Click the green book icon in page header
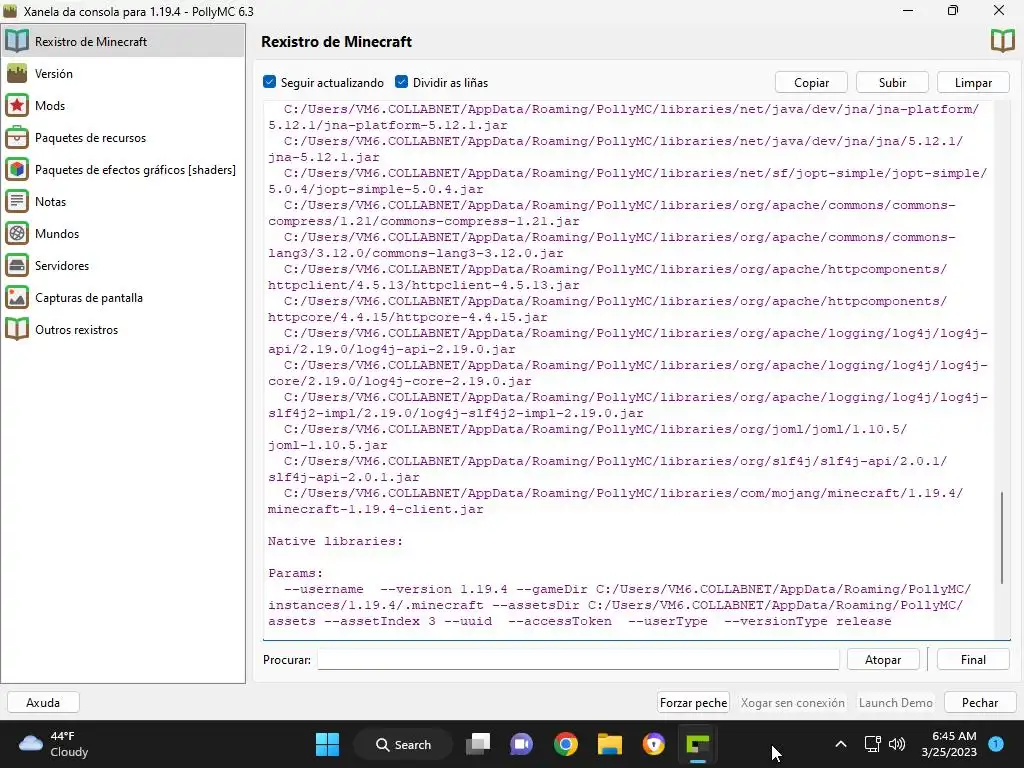Image resolution: width=1024 pixels, height=768 pixels. 1002,41
